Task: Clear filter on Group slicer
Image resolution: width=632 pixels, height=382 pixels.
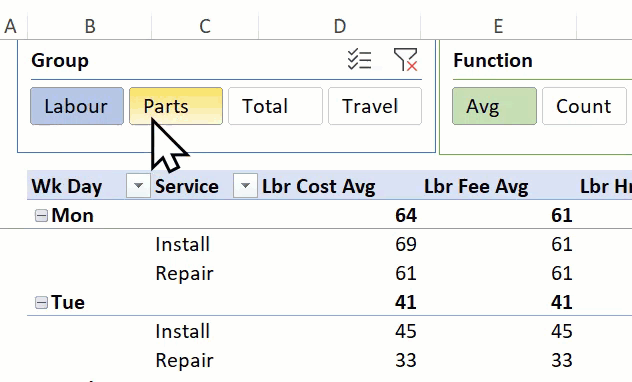Action: point(405,60)
